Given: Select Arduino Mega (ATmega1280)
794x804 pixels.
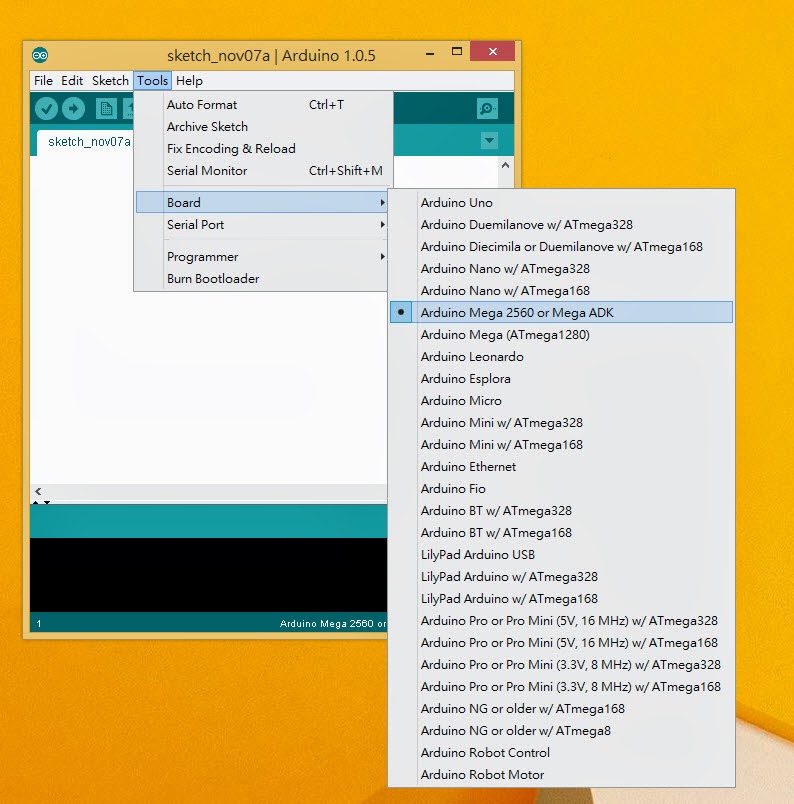Looking at the screenshot, I should pos(561,335).
